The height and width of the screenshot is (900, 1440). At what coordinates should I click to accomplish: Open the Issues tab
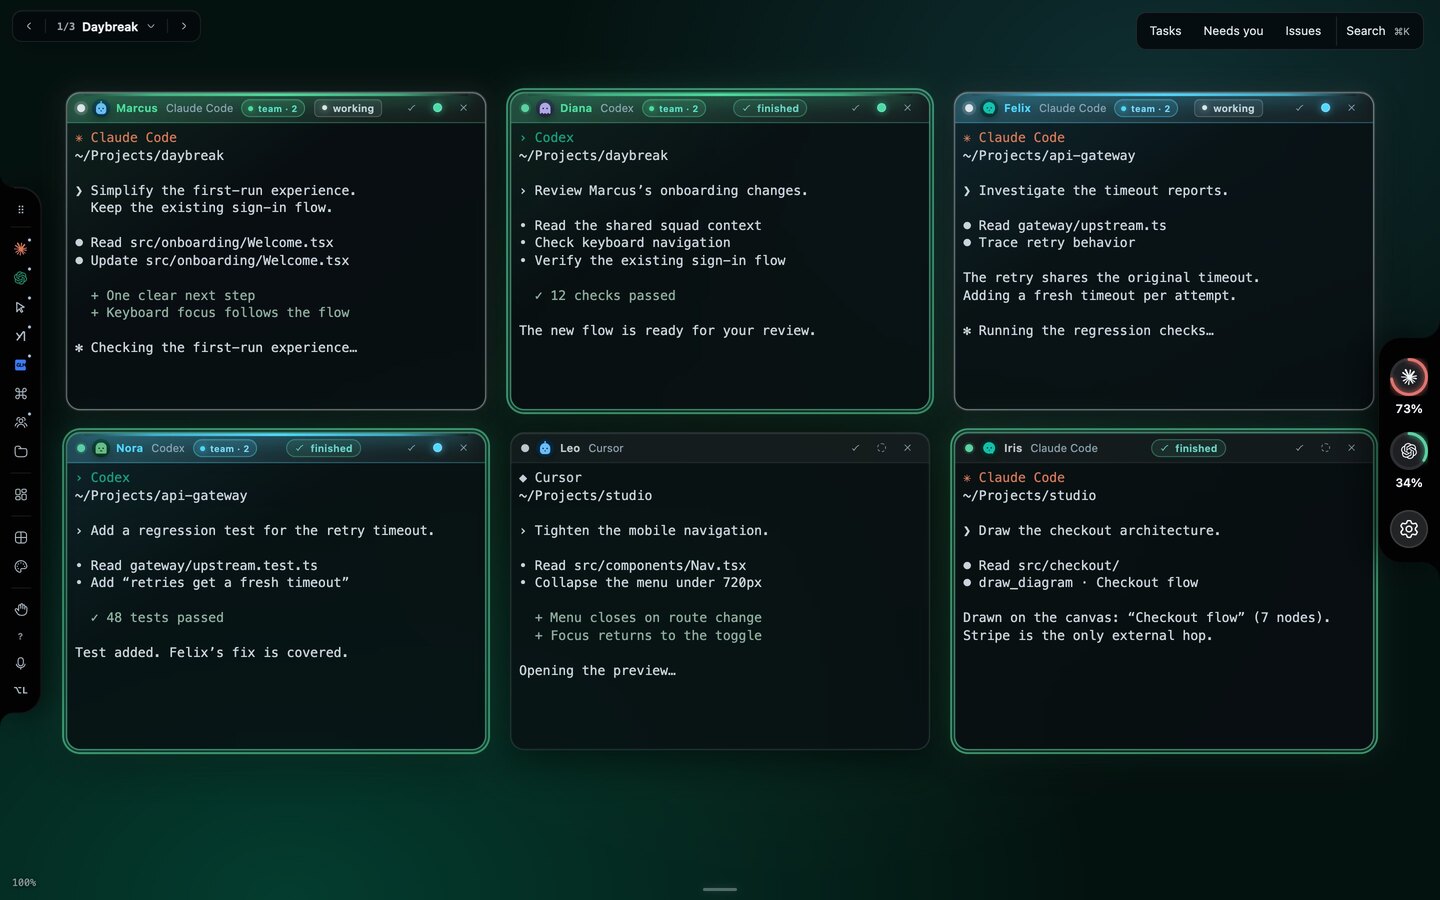(1303, 31)
